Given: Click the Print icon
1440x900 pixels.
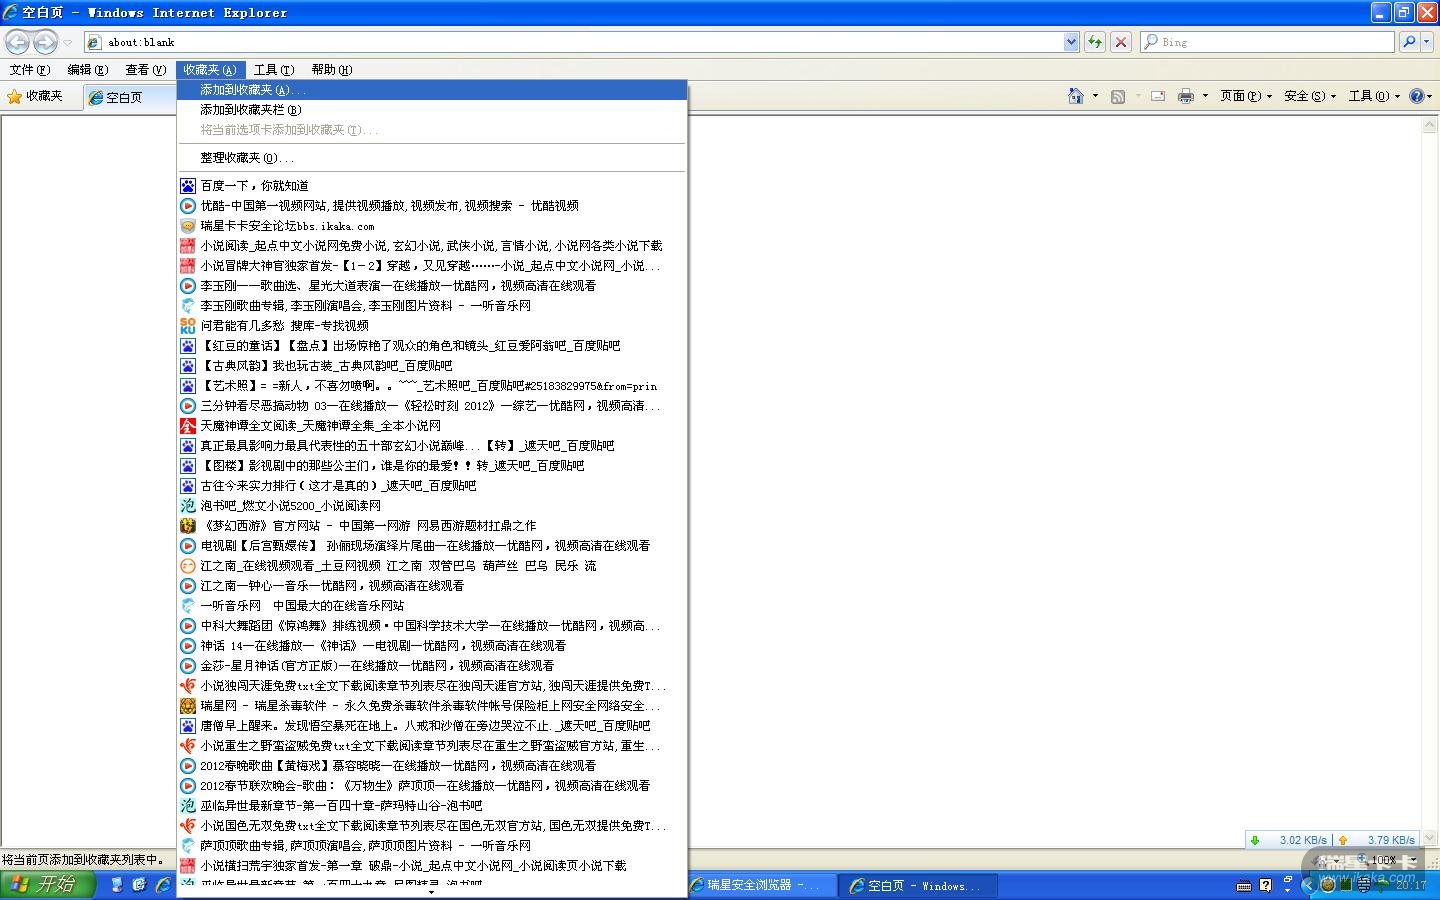Looking at the screenshot, I should [1186, 96].
